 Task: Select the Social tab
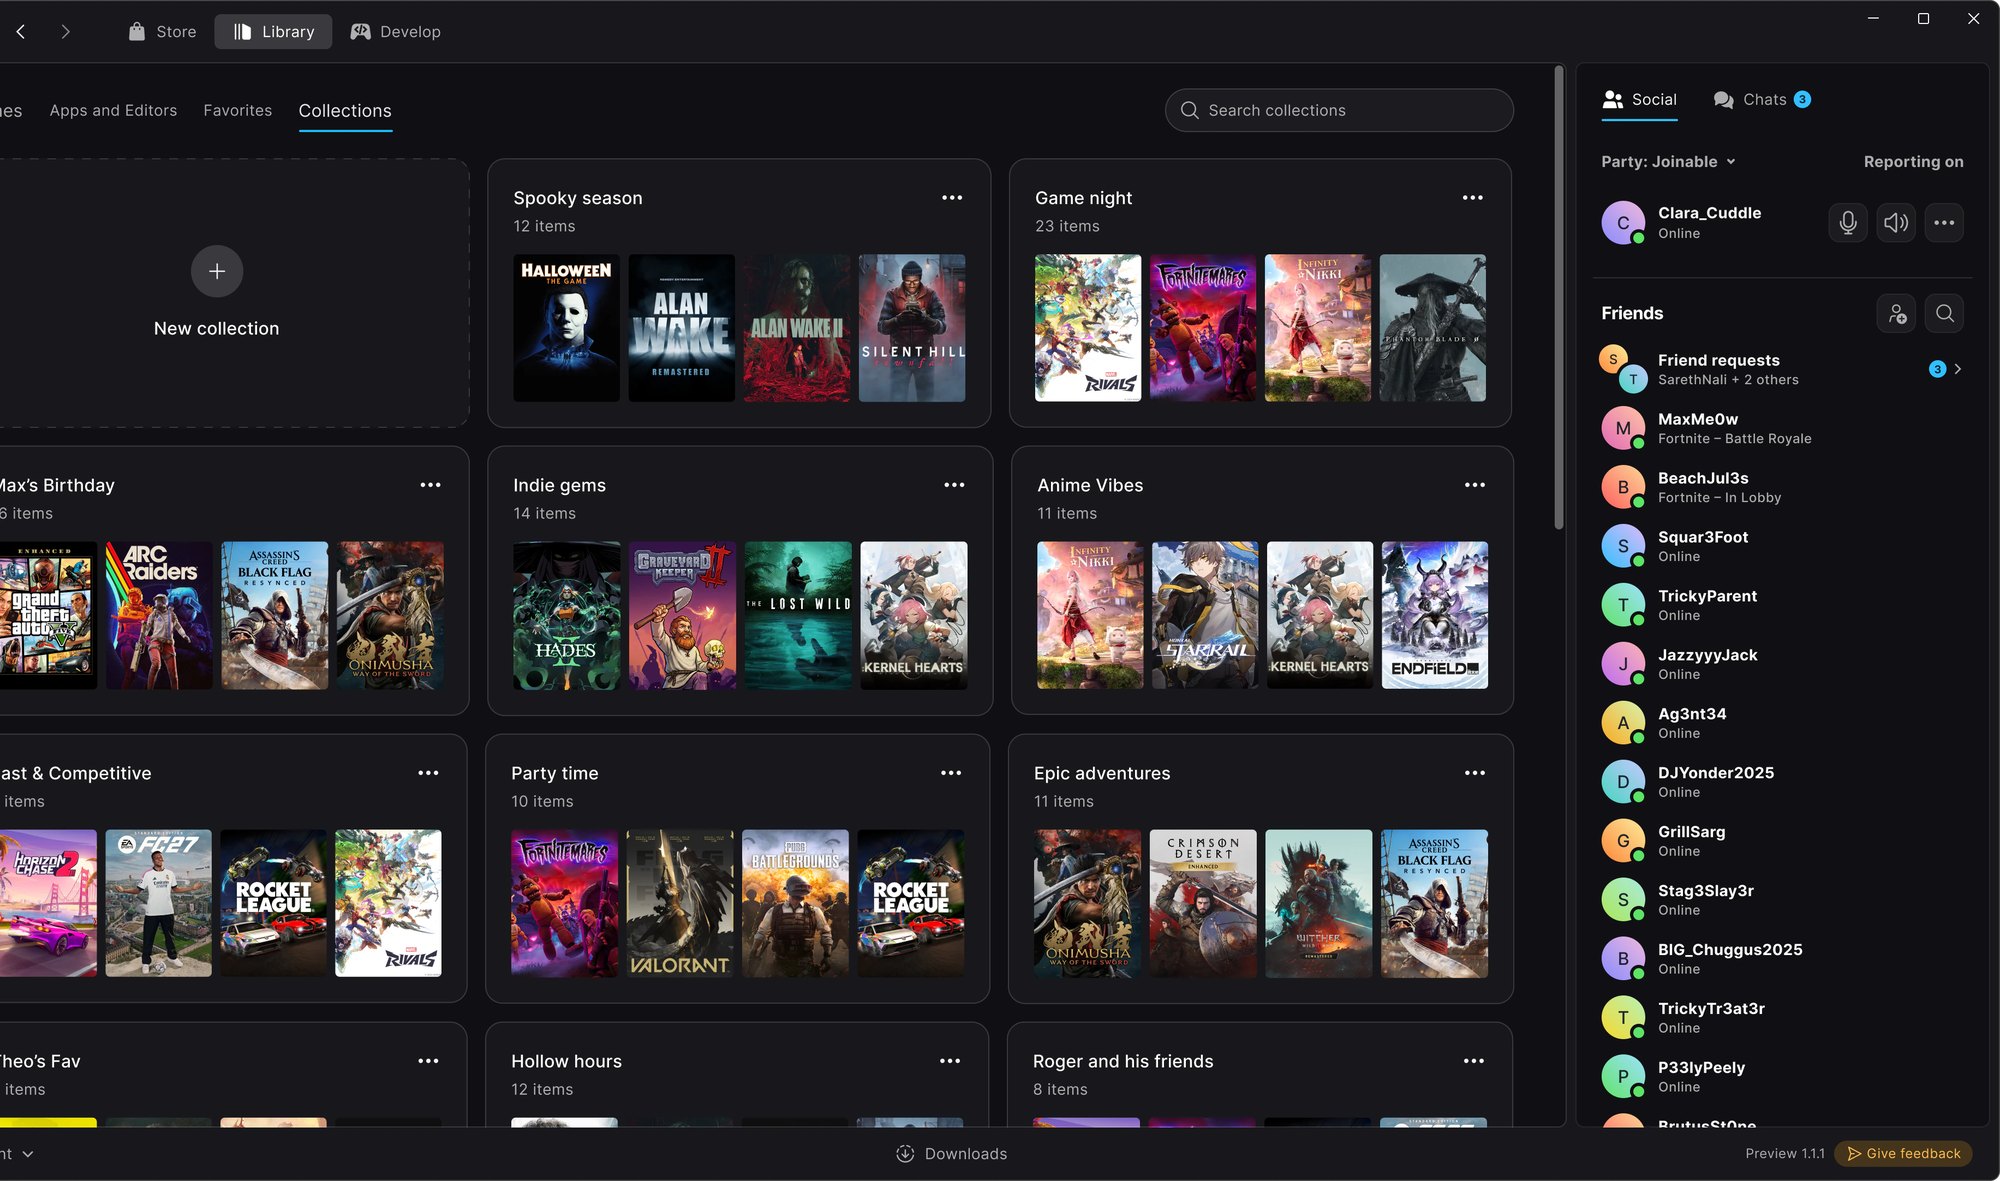1639,99
